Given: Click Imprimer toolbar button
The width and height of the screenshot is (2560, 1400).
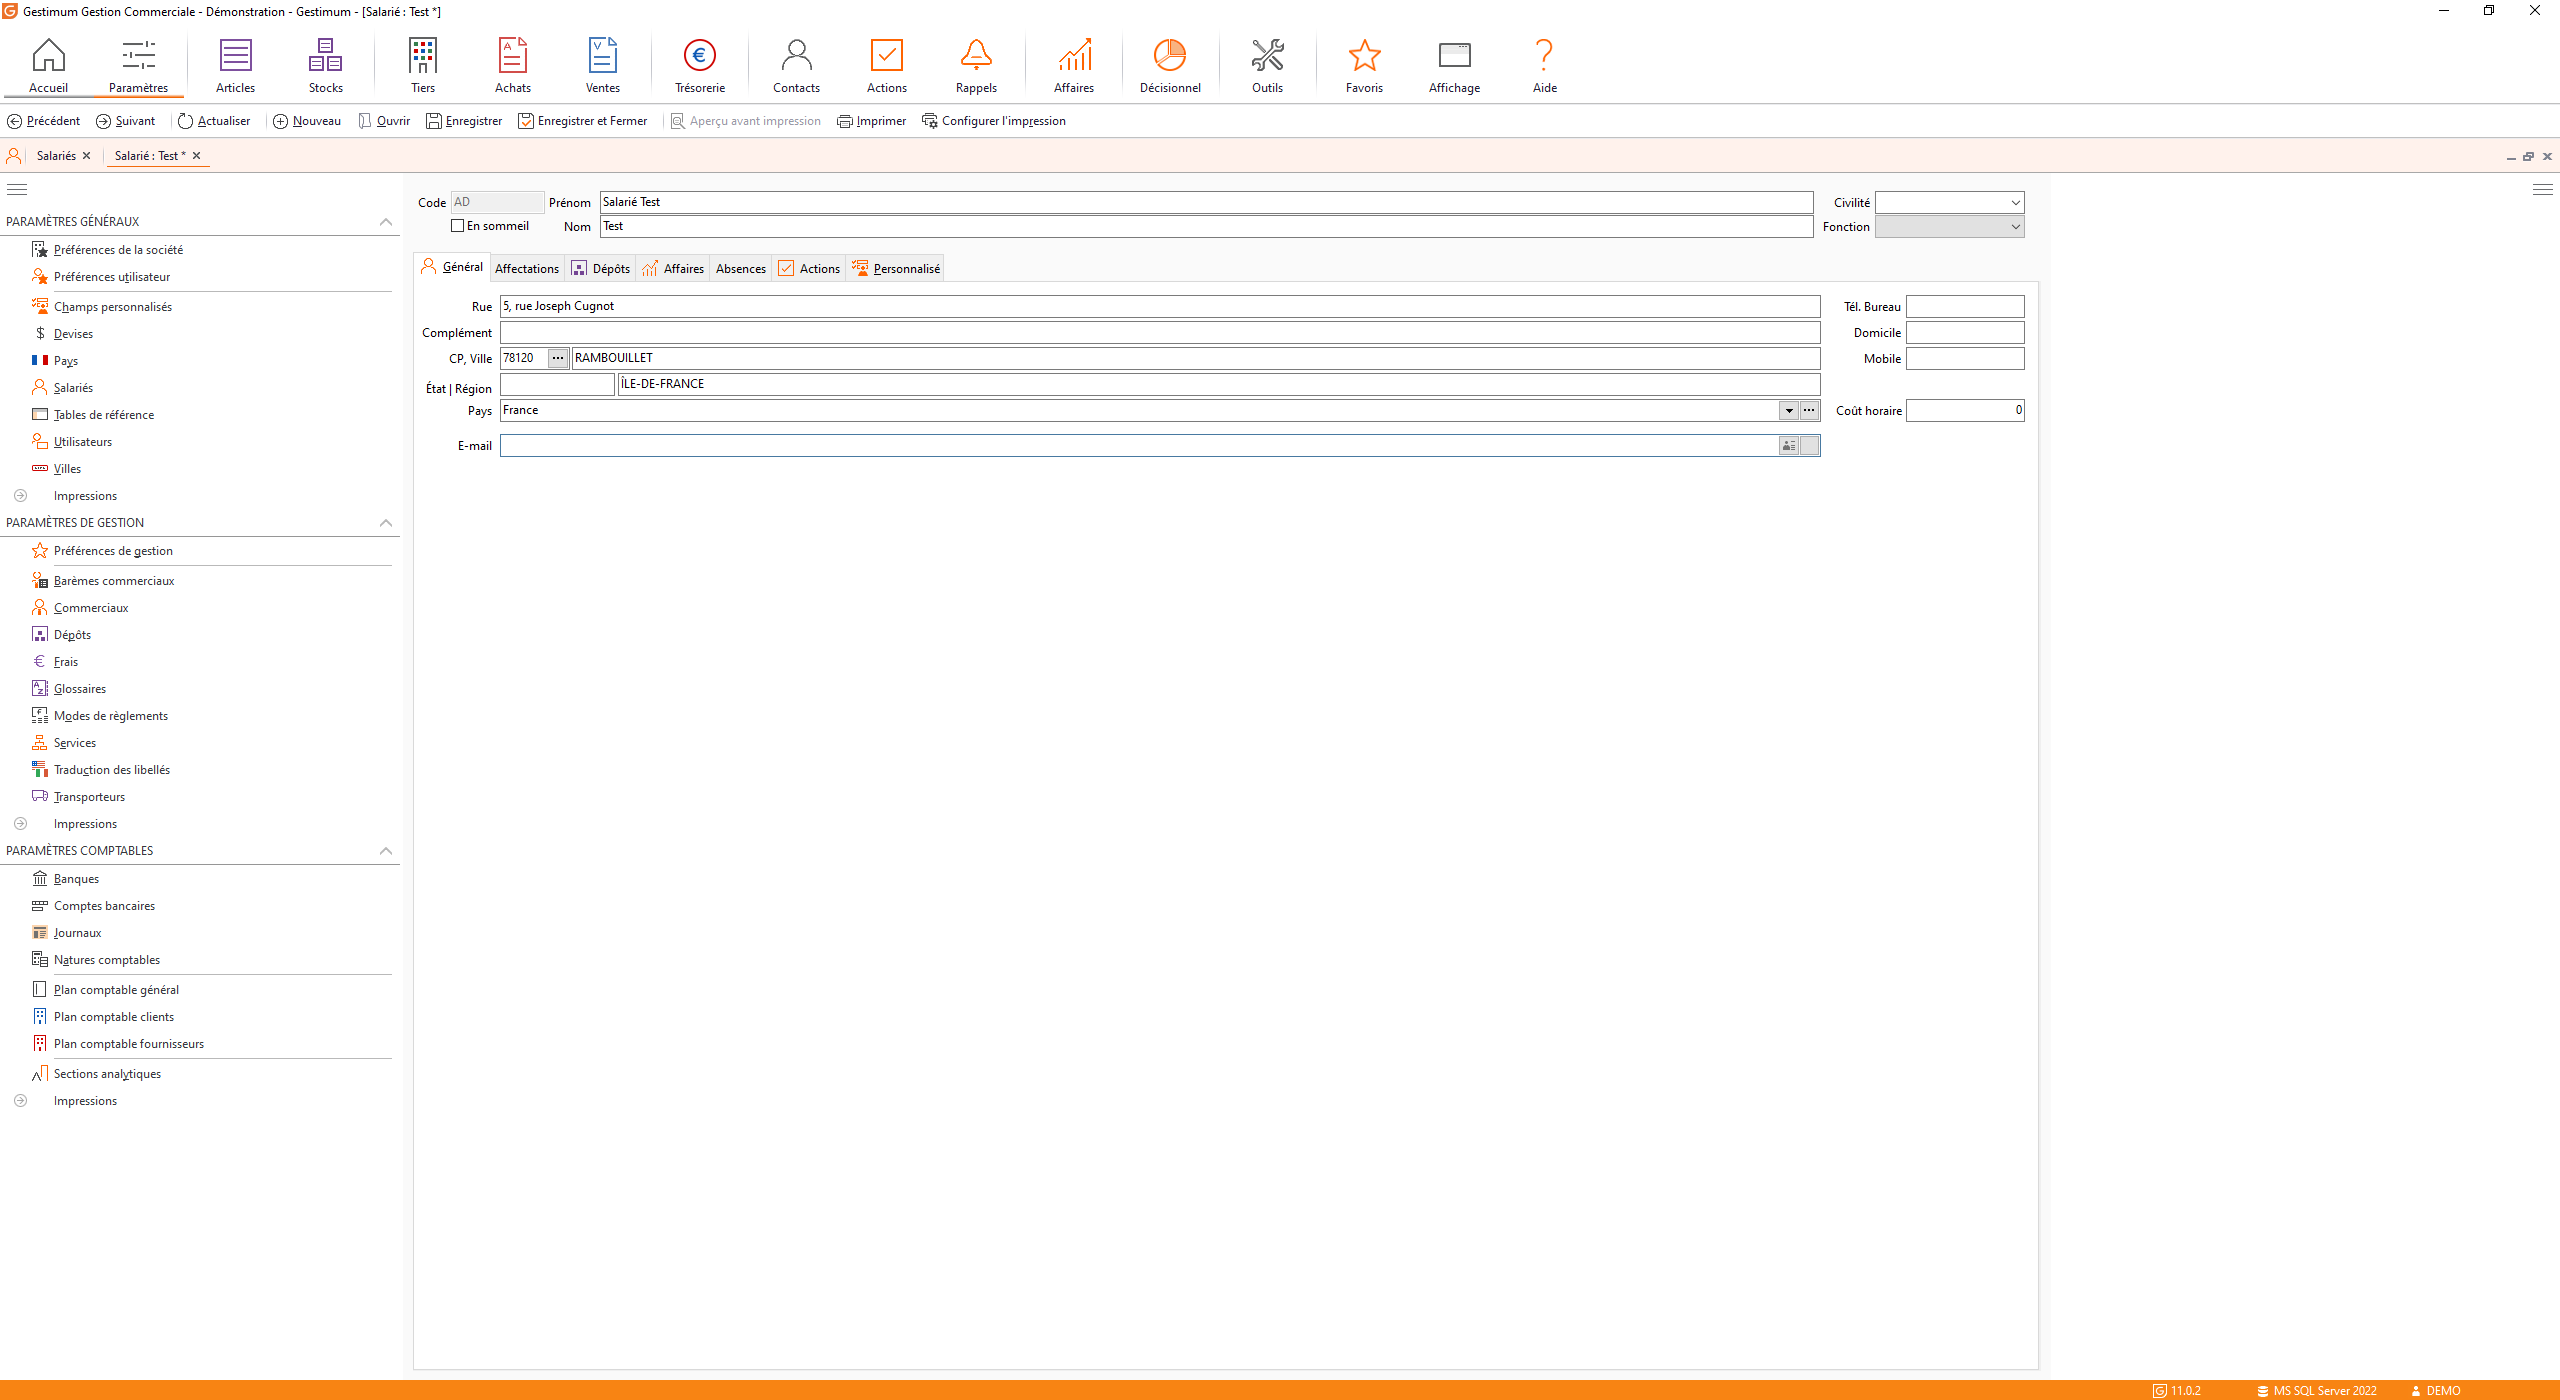Looking at the screenshot, I should pyautogui.click(x=871, y=121).
